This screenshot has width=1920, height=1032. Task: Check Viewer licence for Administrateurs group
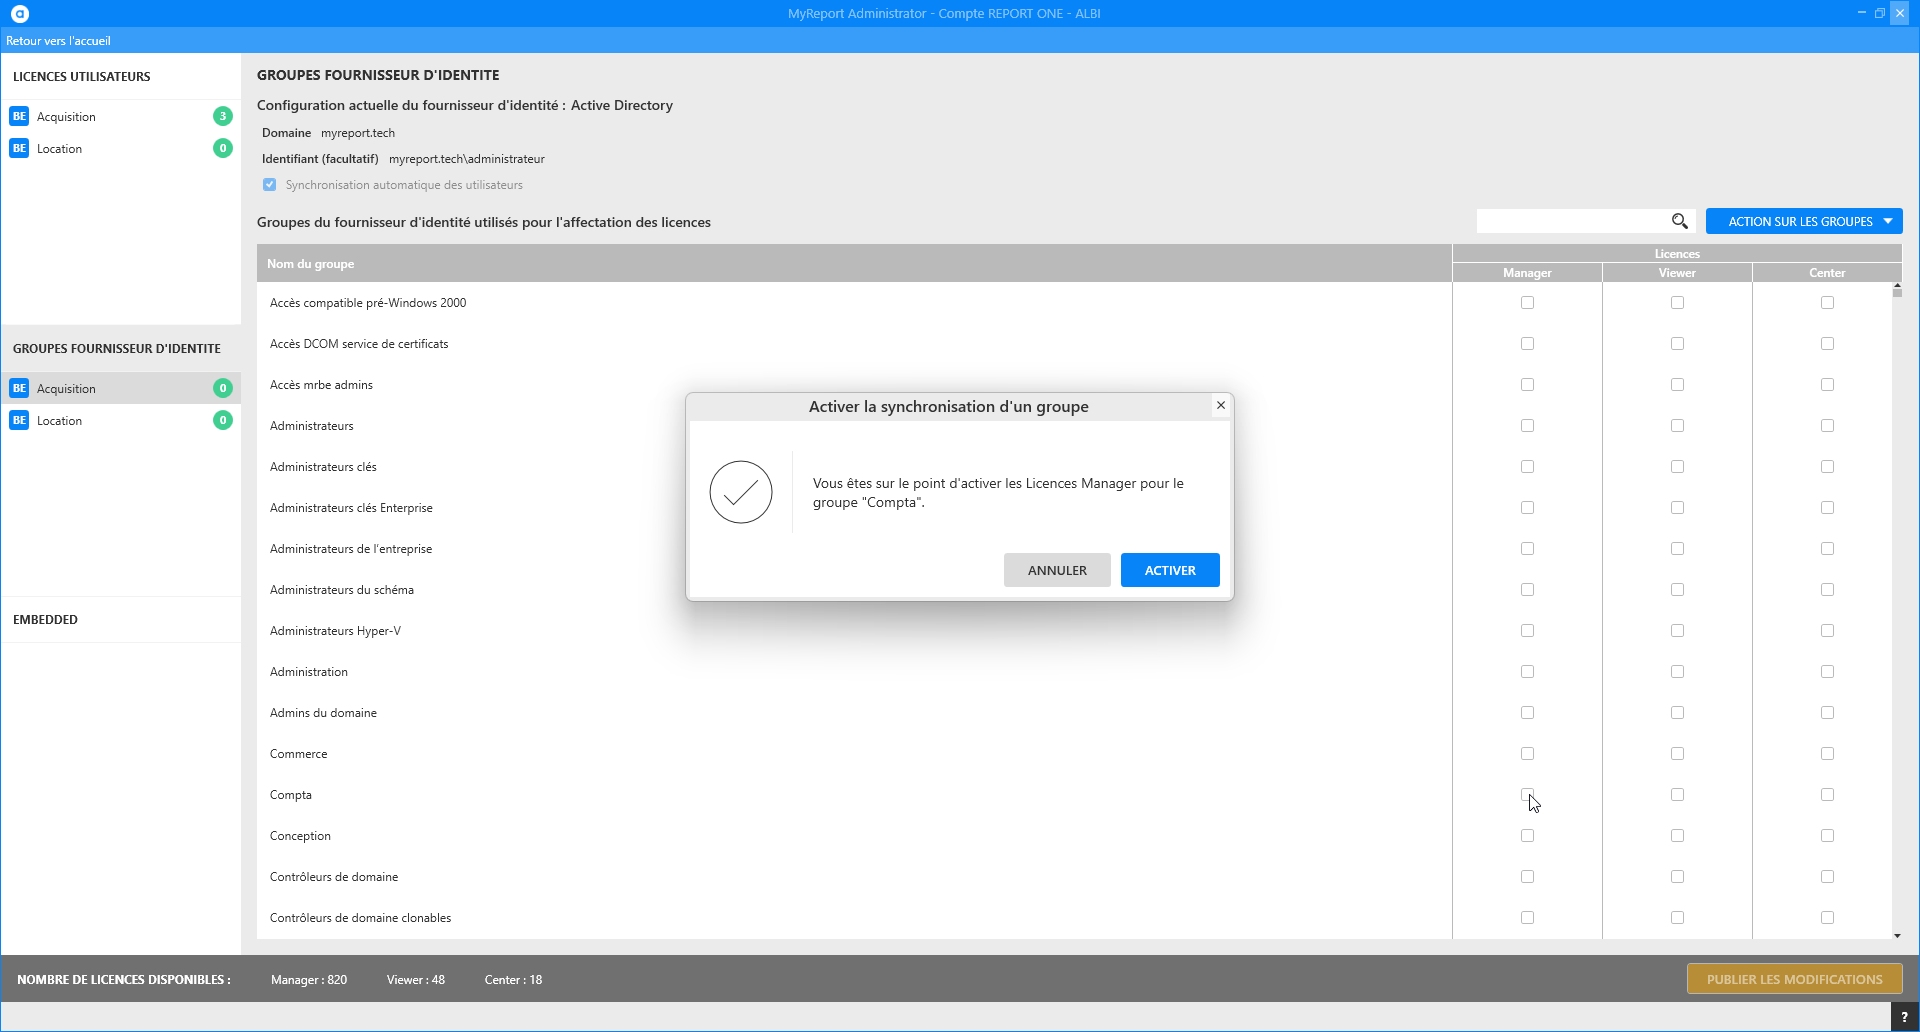point(1677,426)
